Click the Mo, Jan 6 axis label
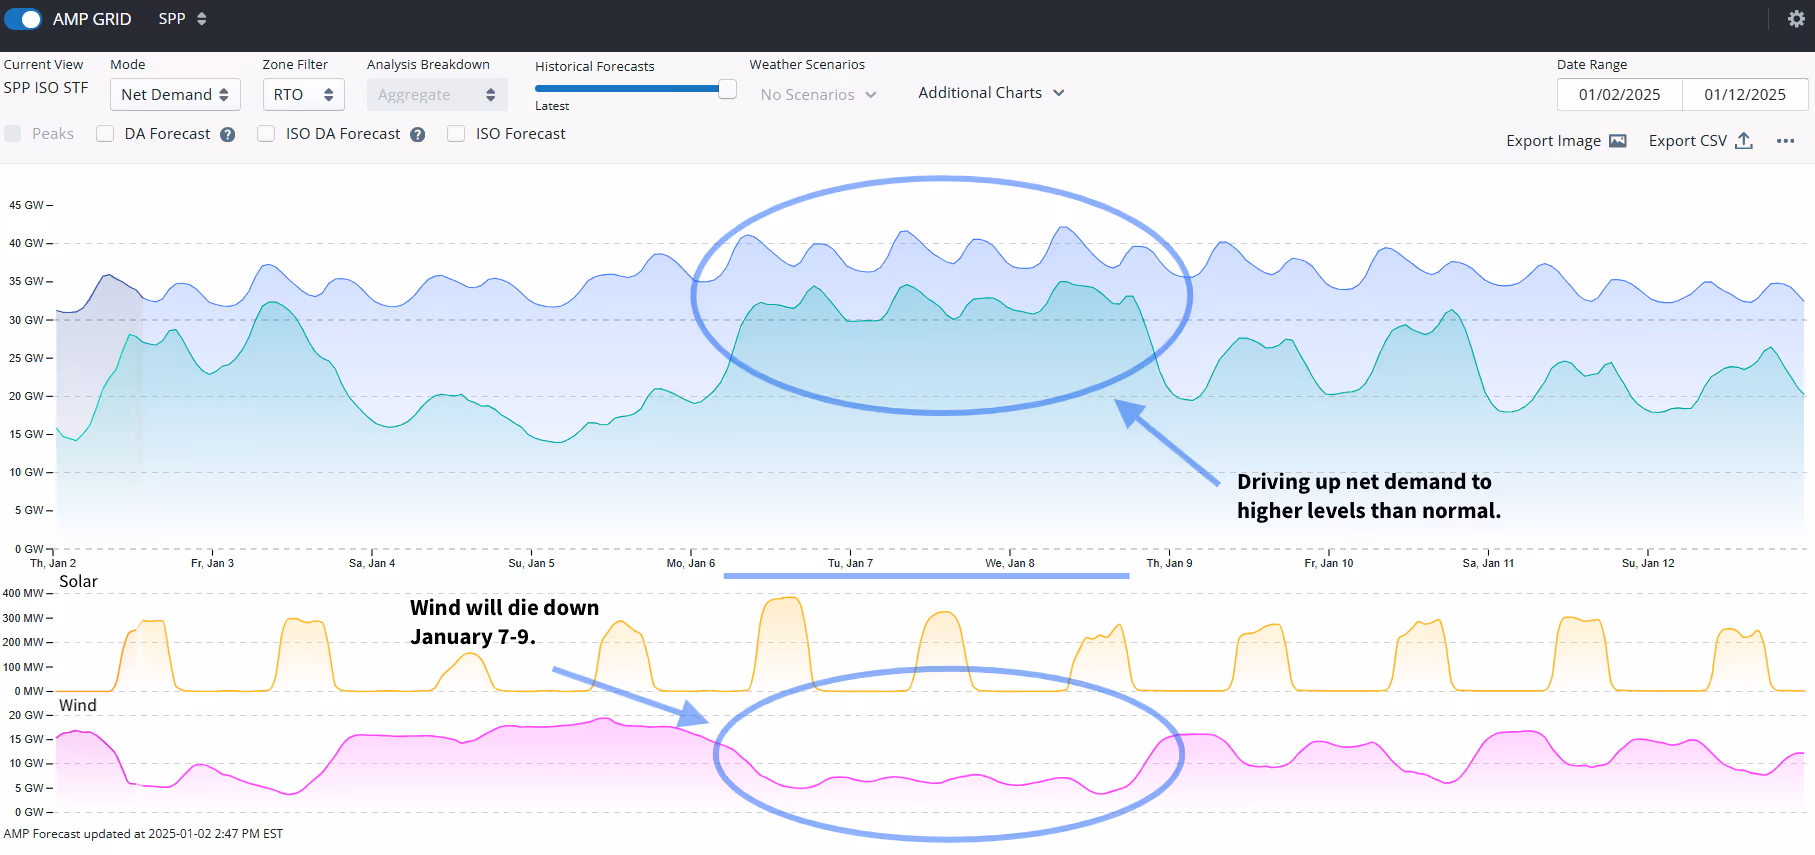1815x855 pixels. point(691,564)
